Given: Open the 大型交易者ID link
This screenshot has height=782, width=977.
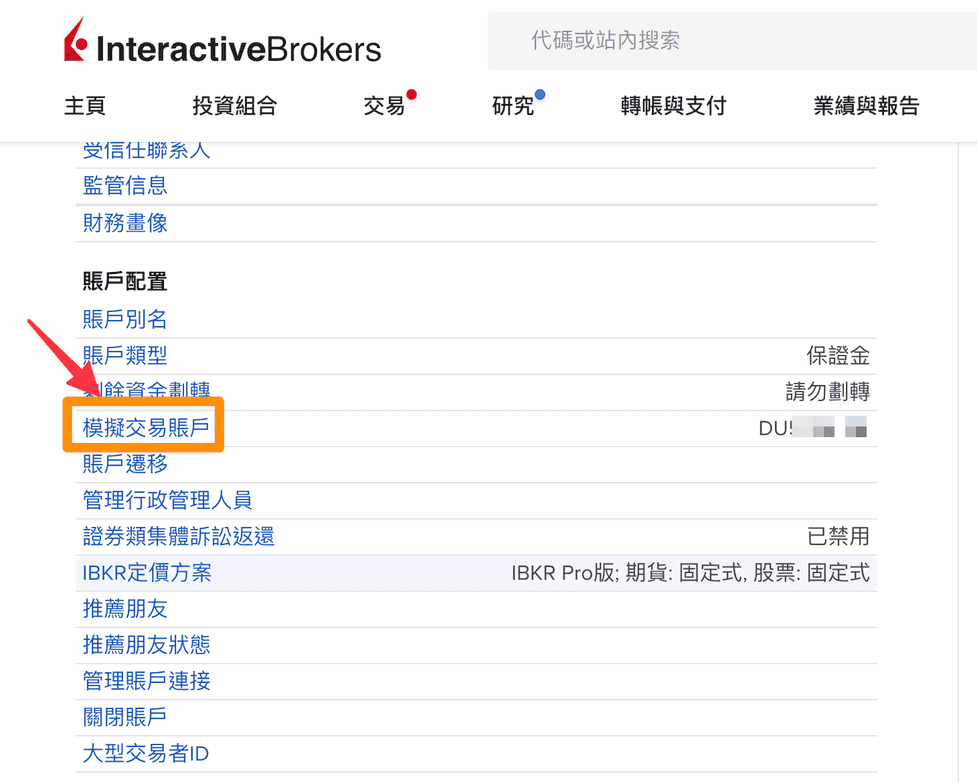Looking at the screenshot, I should (145, 753).
